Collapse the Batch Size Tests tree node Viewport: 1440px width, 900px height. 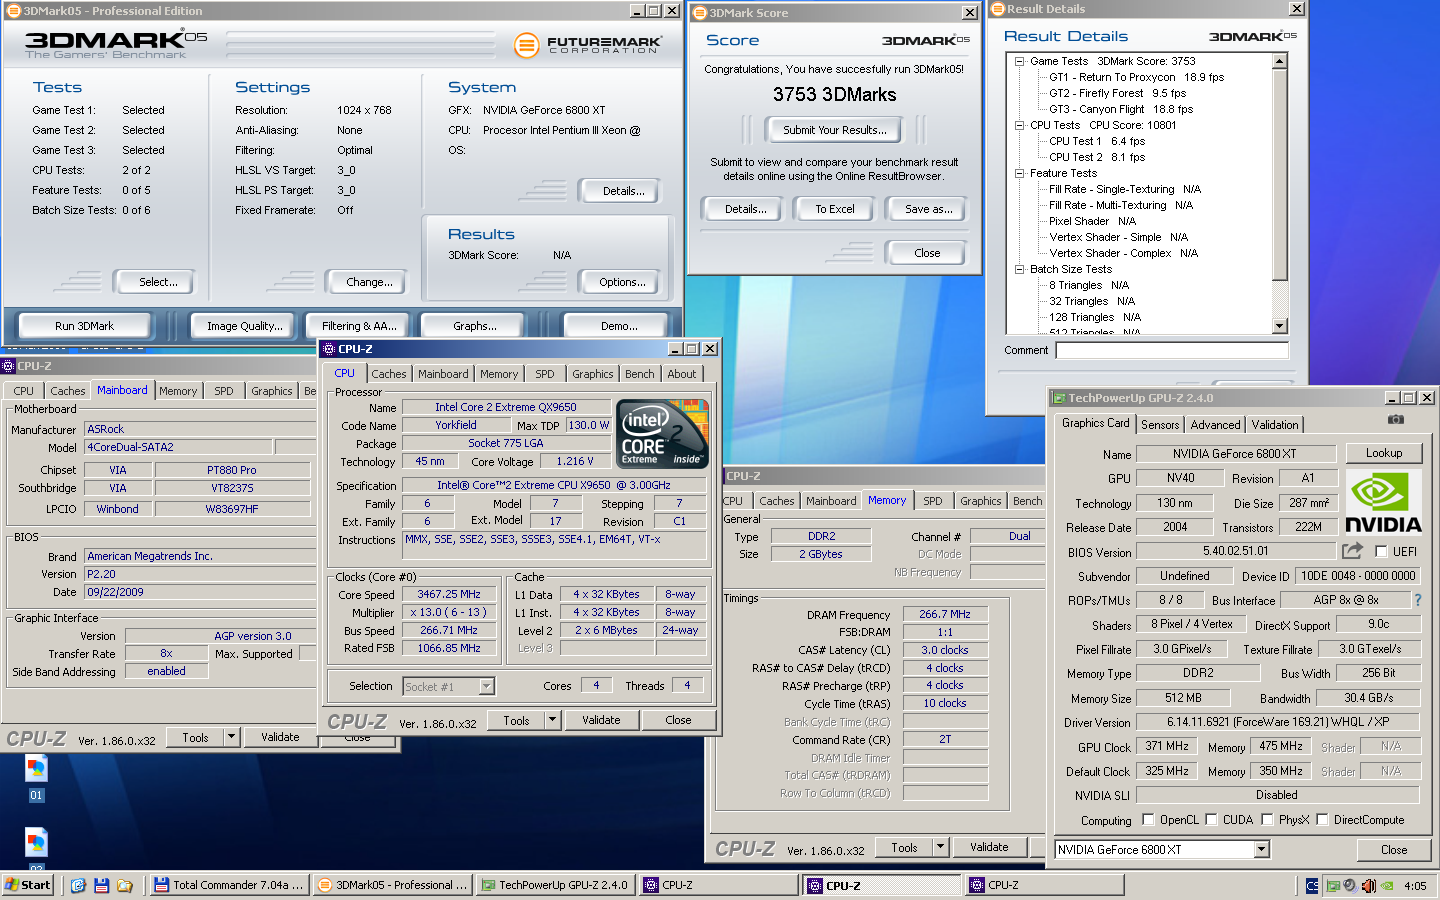pos(1020,269)
